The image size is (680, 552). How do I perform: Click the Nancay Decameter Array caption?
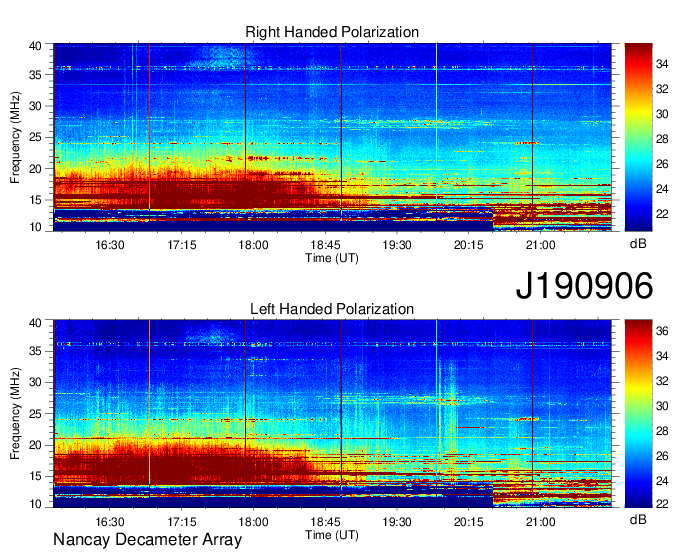point(147,539)
